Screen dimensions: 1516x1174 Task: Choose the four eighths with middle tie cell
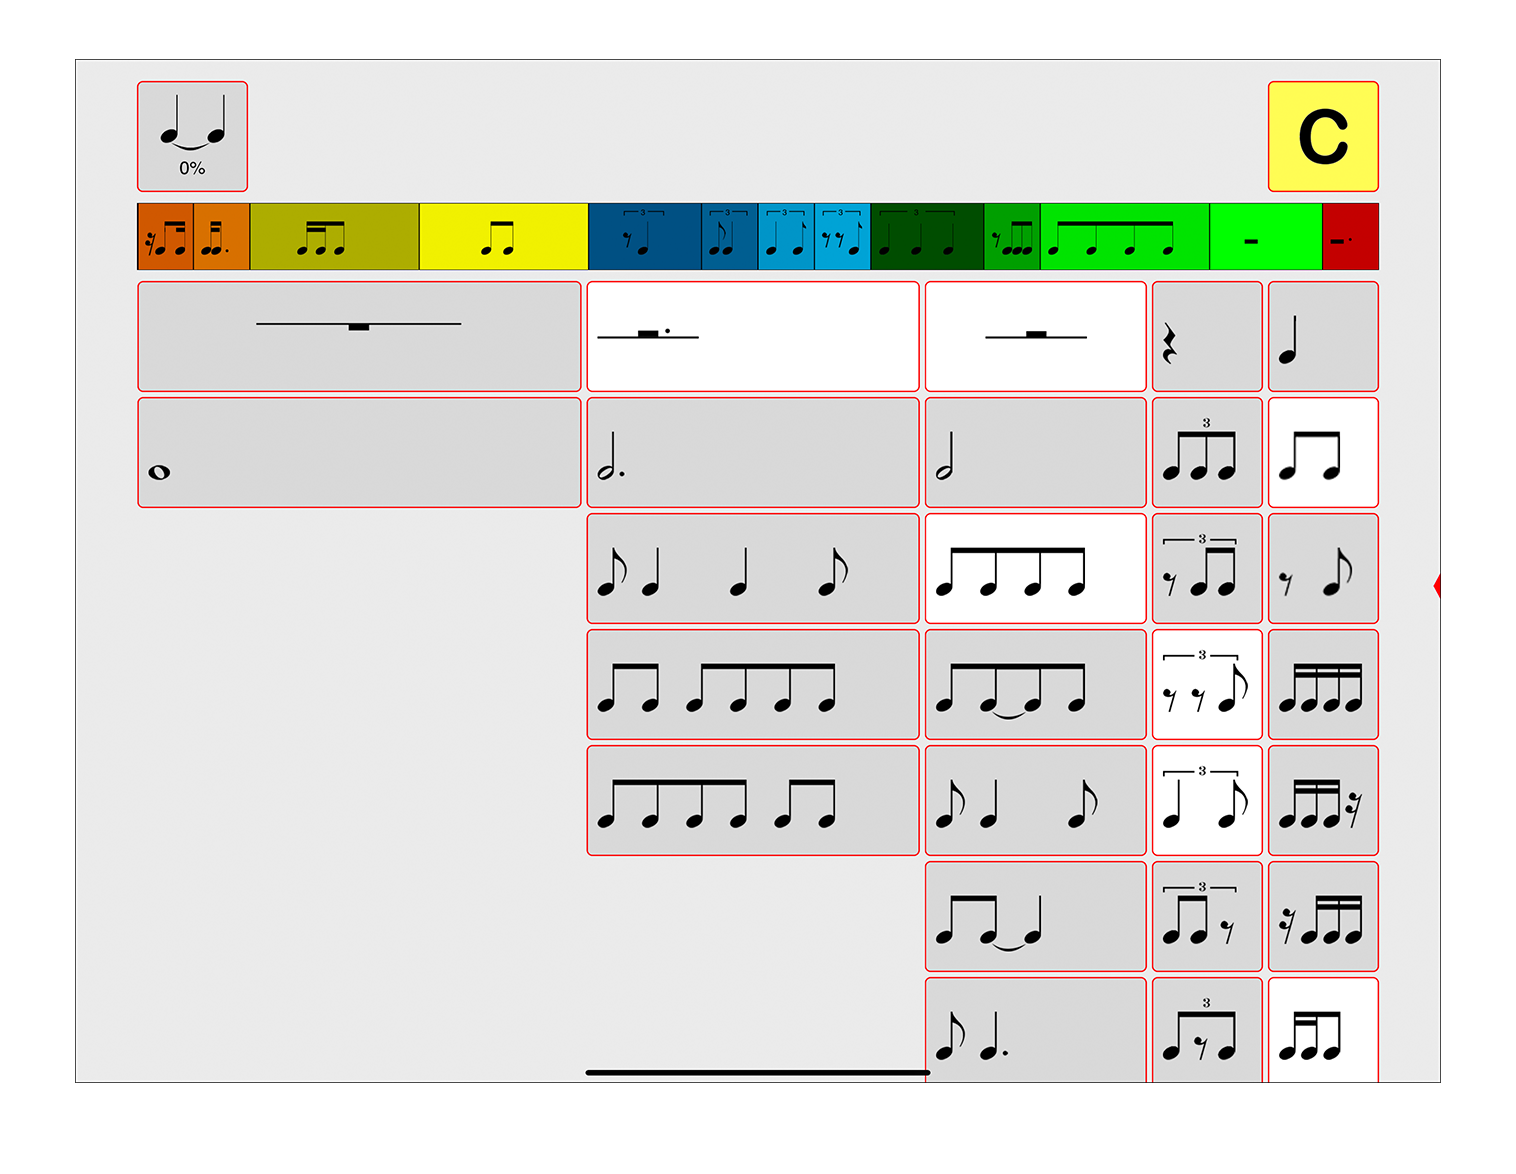[1036, 684]
